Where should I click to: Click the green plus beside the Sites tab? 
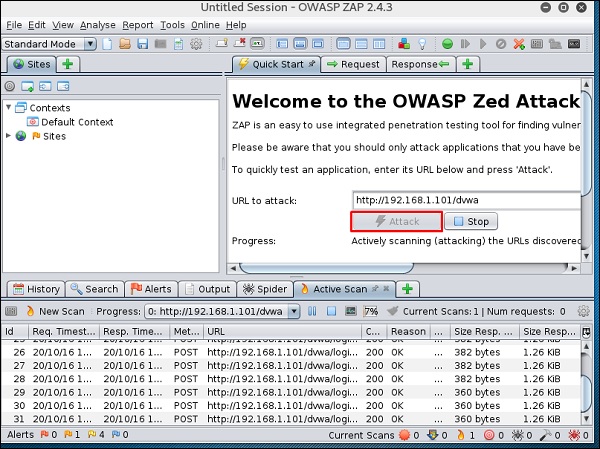(68, 64)
